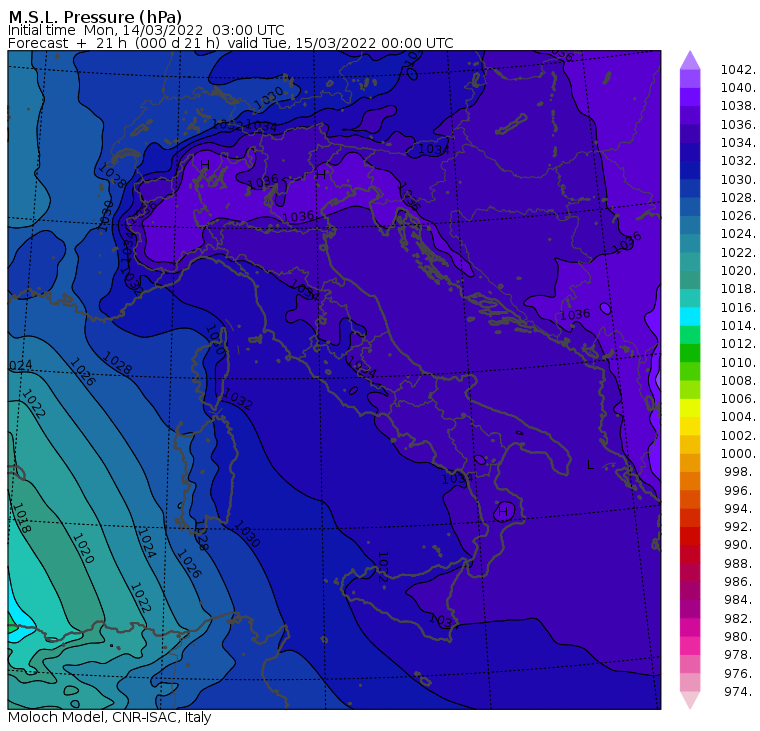Click the legend band between 1040 and 1042
Viewport: 760px width, 731px height.
(x=690, y=79)
